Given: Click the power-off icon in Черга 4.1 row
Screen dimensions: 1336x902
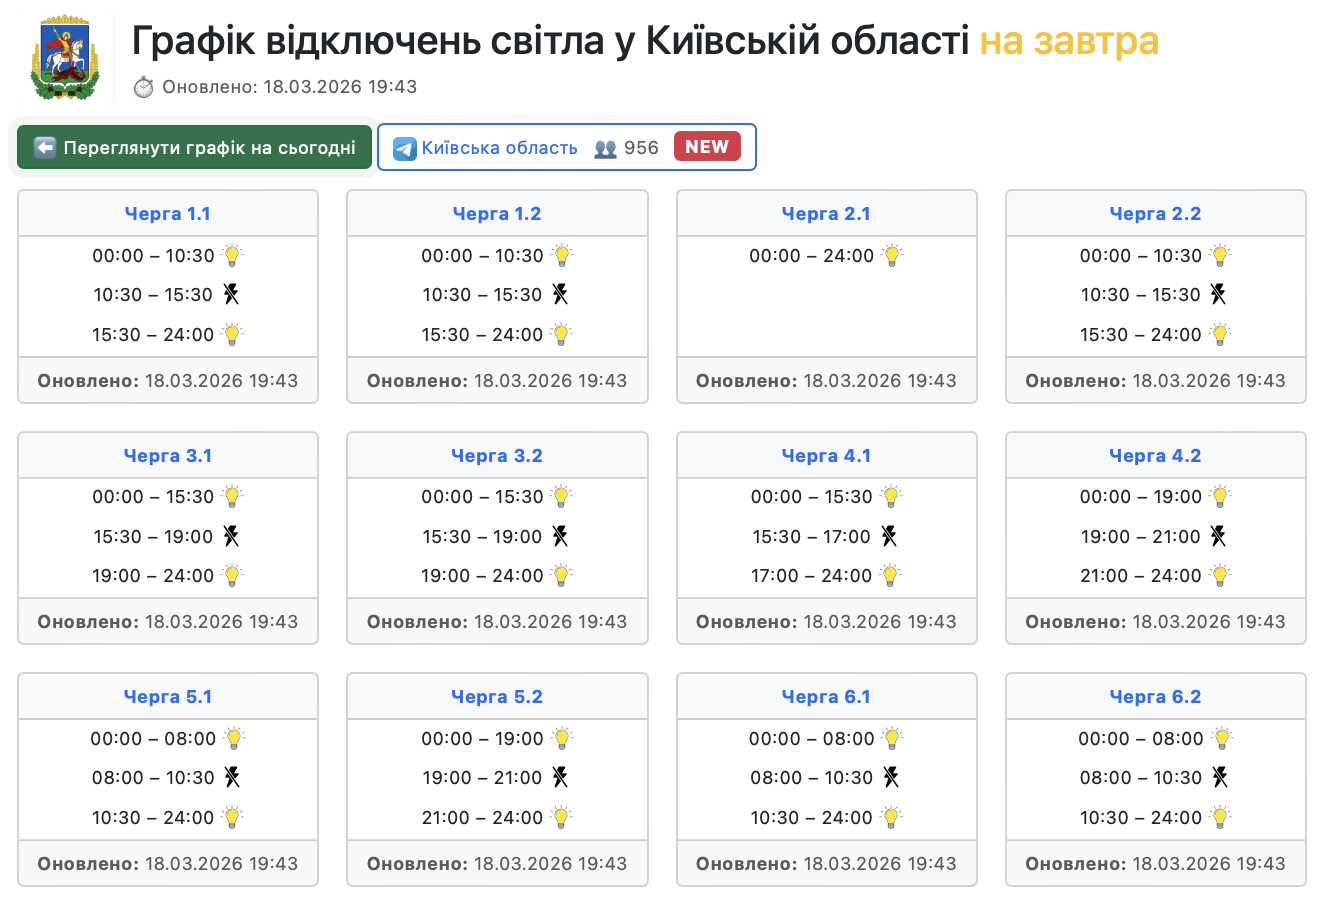Looking at the screenshot, I should coord(889,537).
